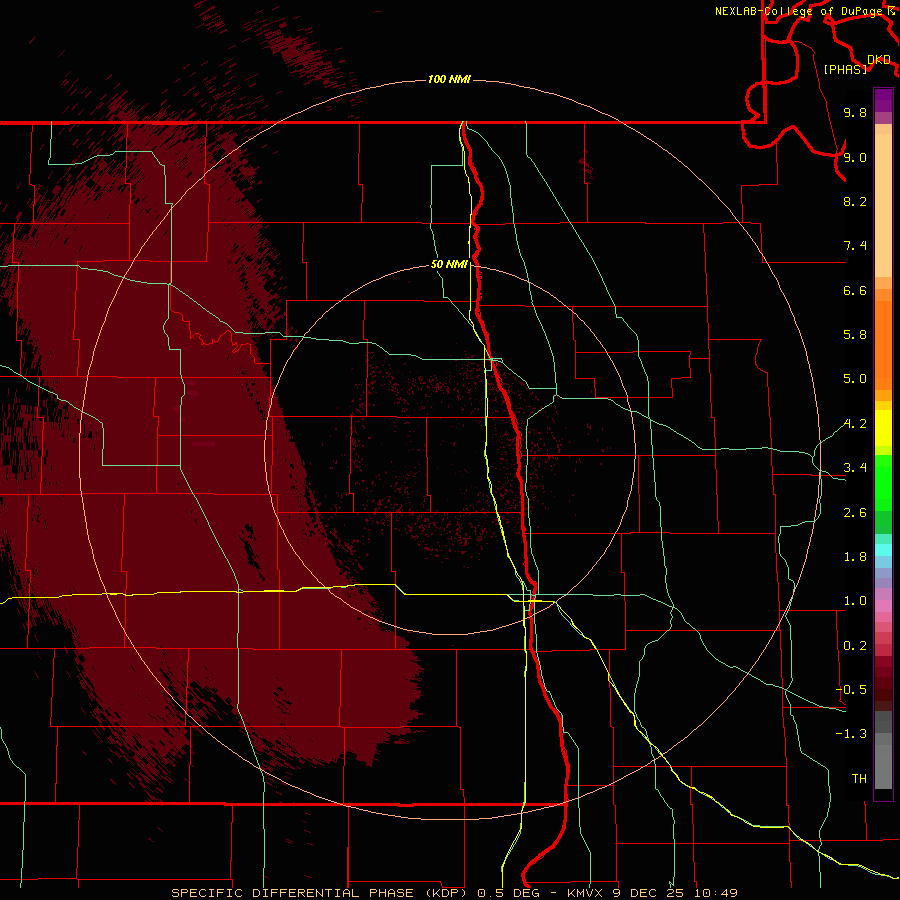Screen dimensions: 900x900
Task: Click the 5.8 scale value label
Action: coord(855,335)
